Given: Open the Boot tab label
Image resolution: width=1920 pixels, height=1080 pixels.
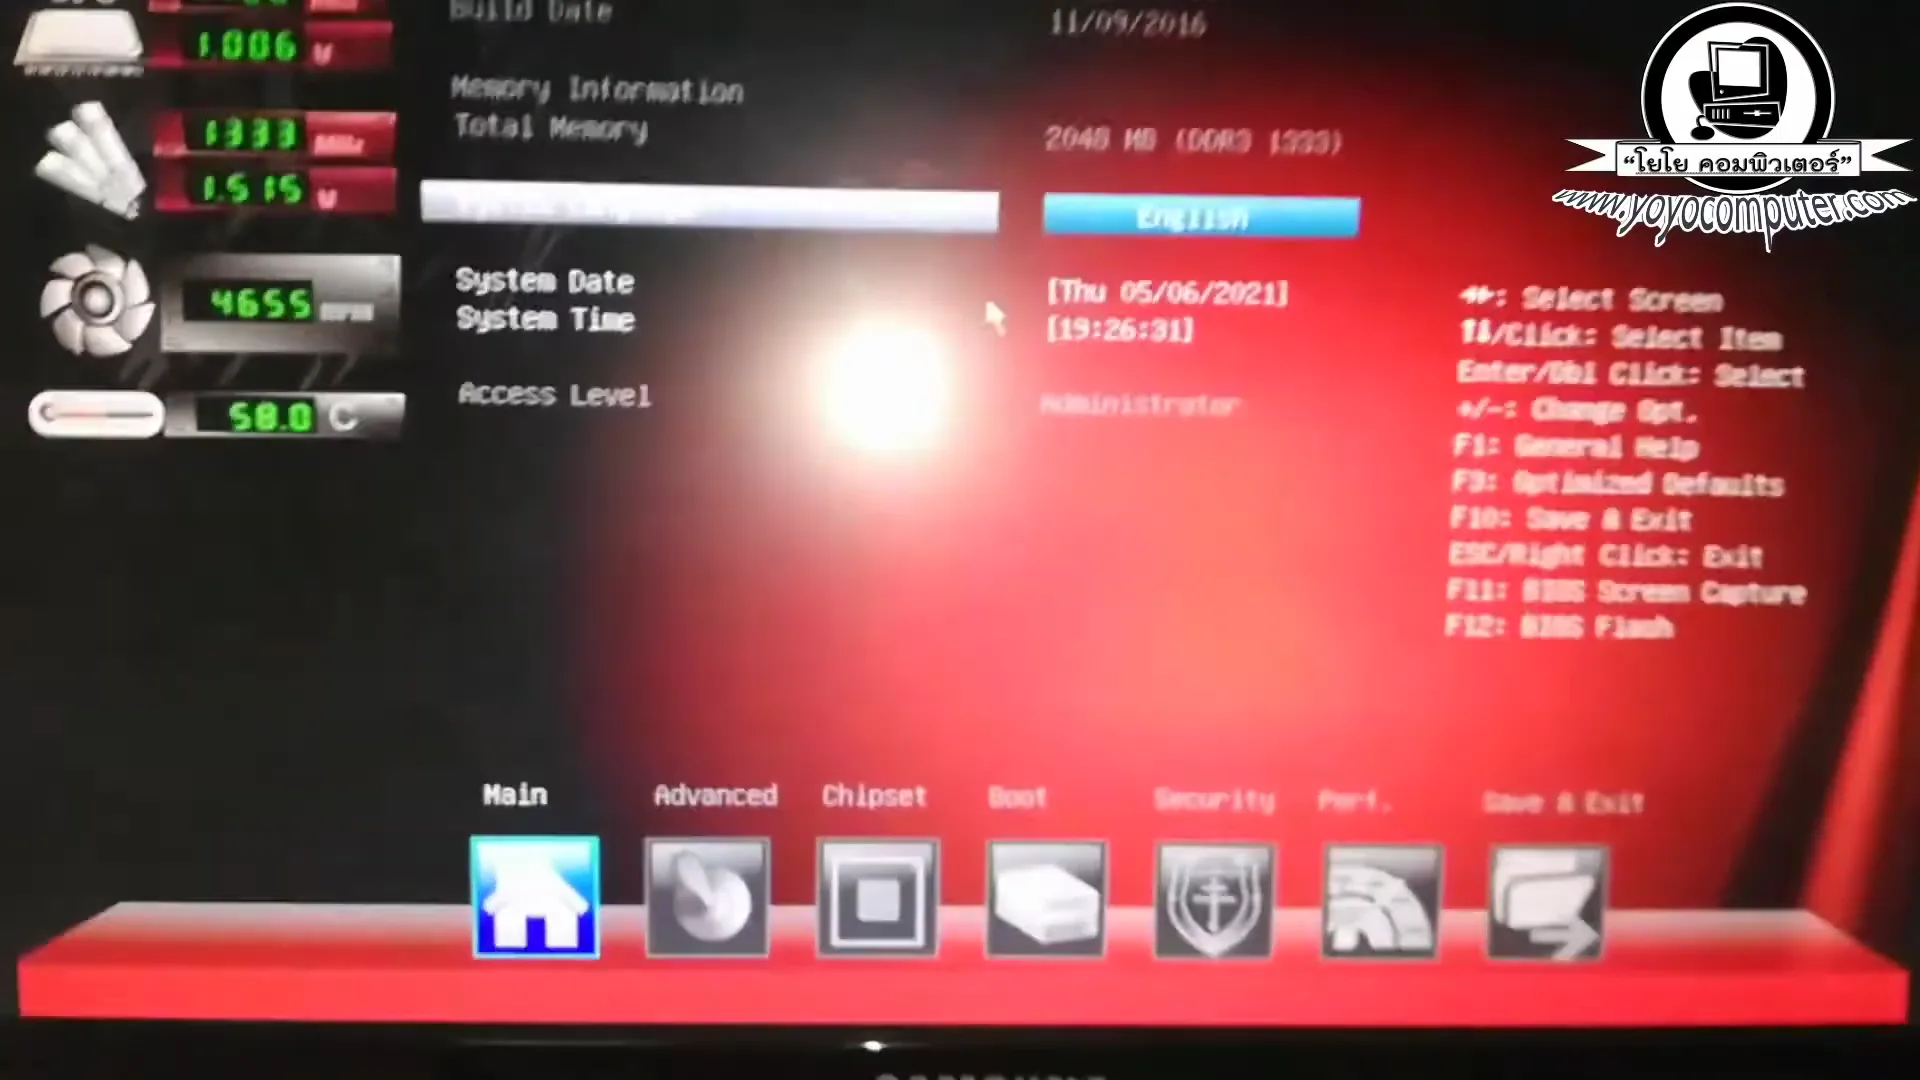Looking at the screenshot, I should tap(1017, 797).
